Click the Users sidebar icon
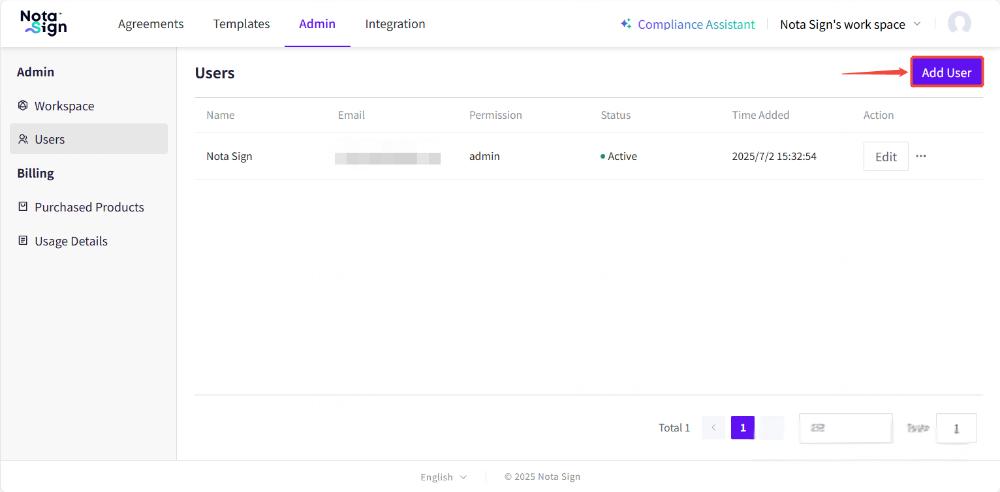Screen dimensions: 1000x492 pos(23,140)
